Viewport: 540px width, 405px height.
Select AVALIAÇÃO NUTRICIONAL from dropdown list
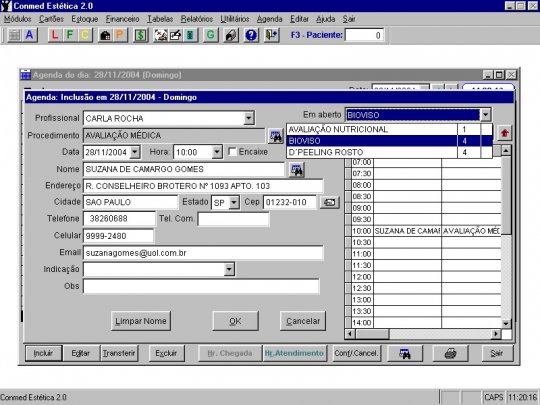pos(389,129)
